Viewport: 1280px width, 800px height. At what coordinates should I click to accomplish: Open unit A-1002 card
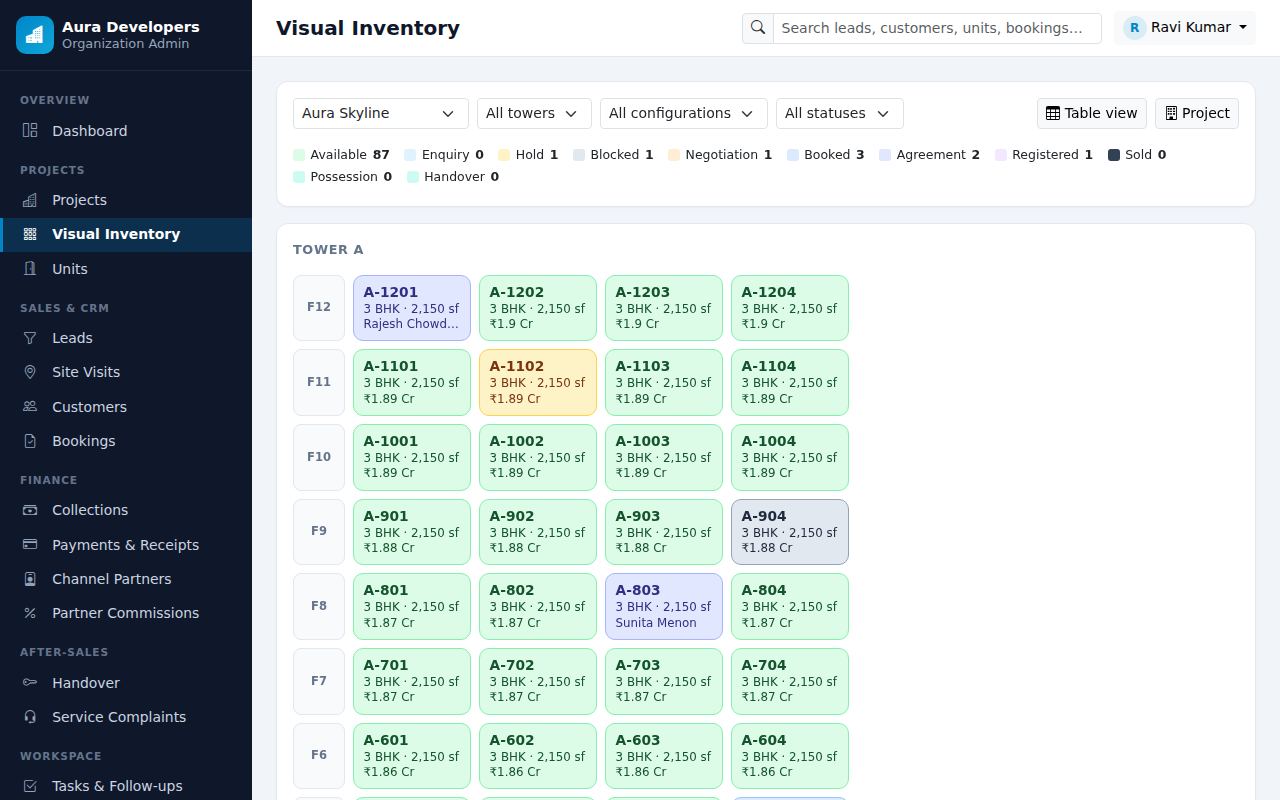point(538,457)
